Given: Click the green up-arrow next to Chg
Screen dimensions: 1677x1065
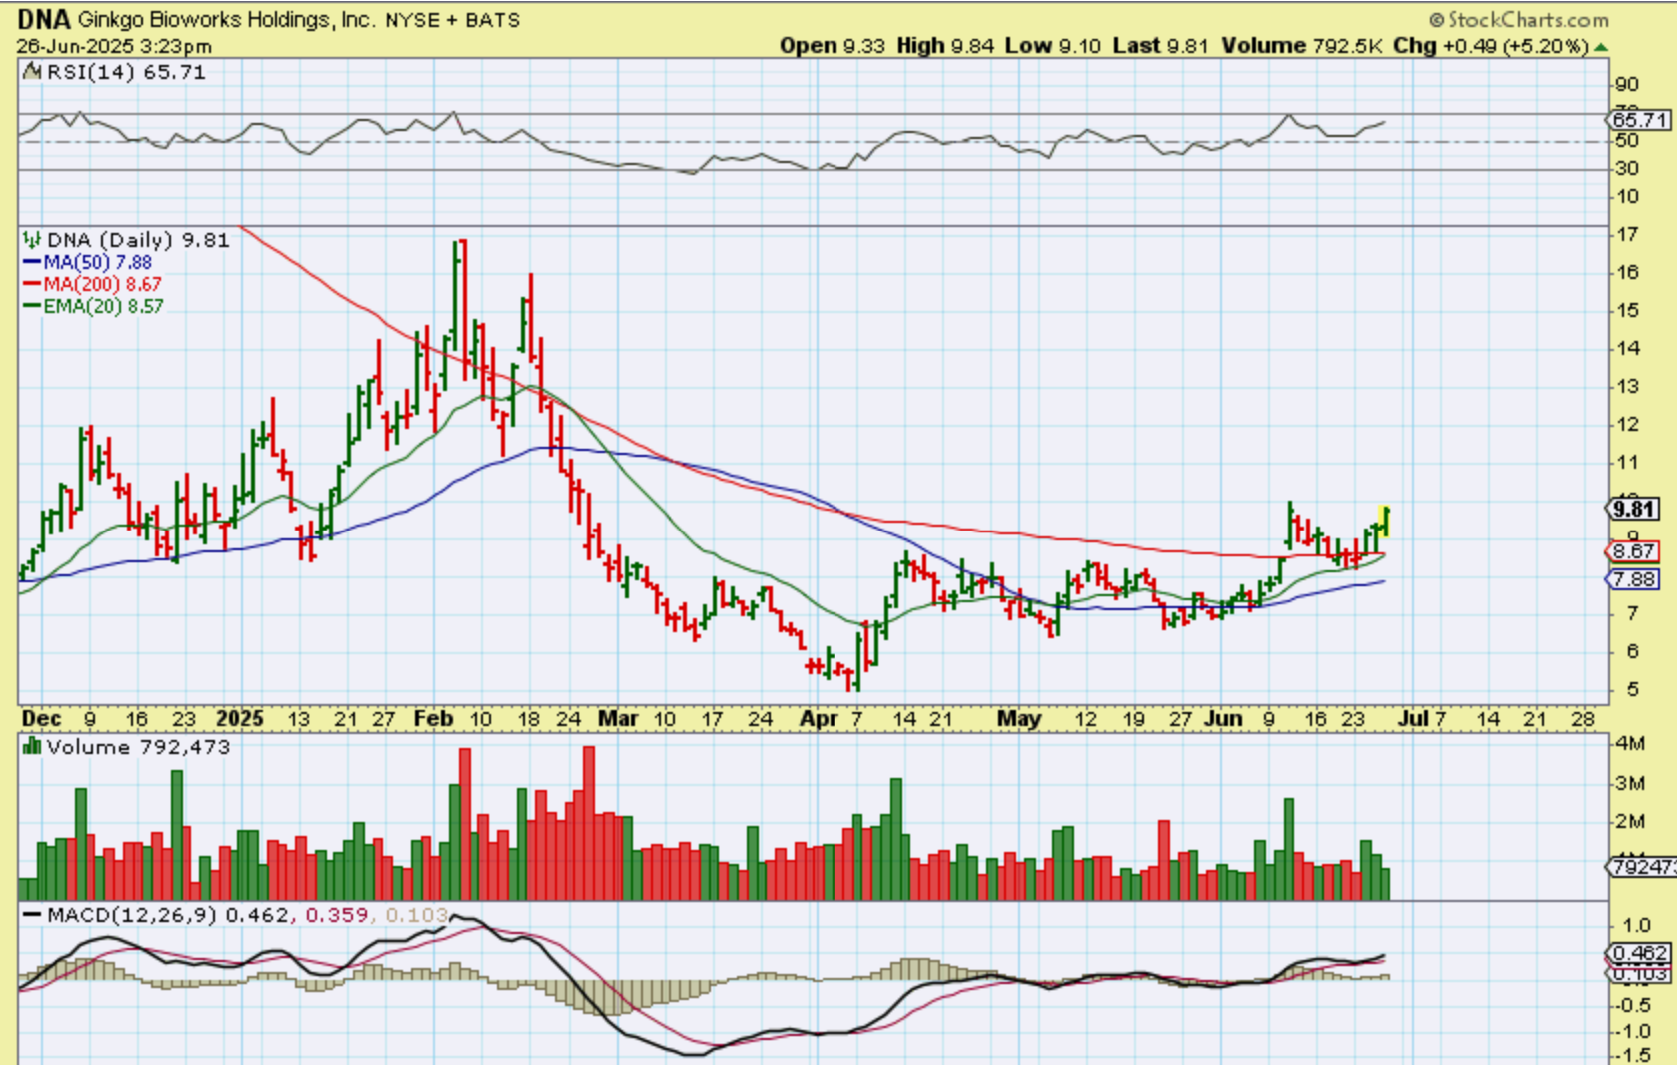Looking at the screenshot, I should [1601, 47].
